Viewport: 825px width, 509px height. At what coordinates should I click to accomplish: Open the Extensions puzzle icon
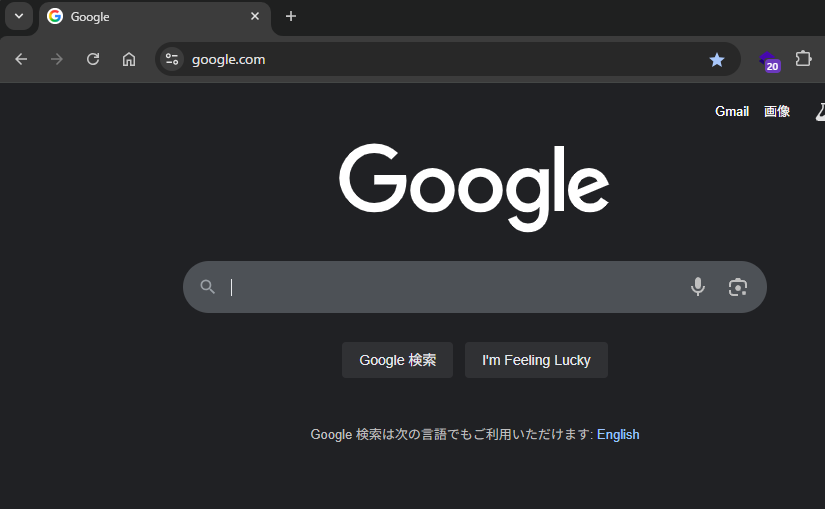[803, 58]
